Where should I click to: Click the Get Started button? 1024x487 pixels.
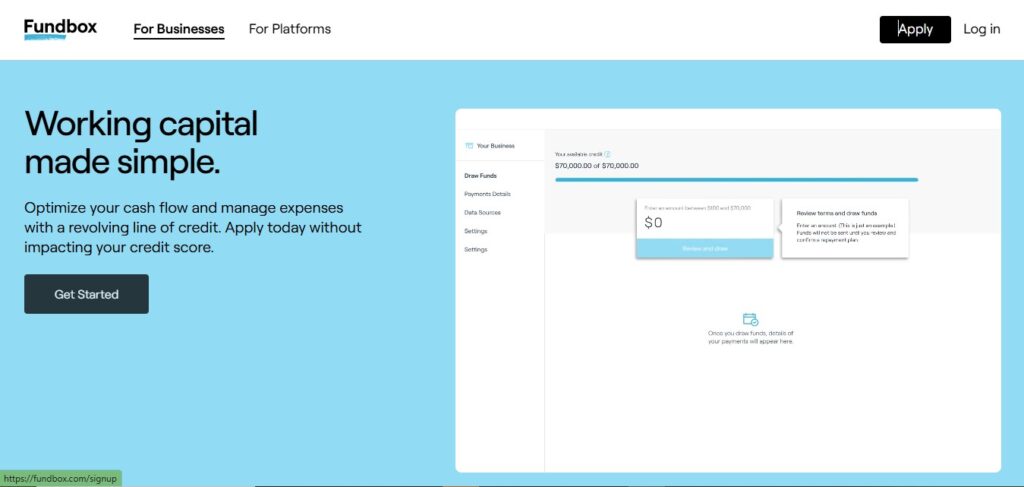coord(86,294)
